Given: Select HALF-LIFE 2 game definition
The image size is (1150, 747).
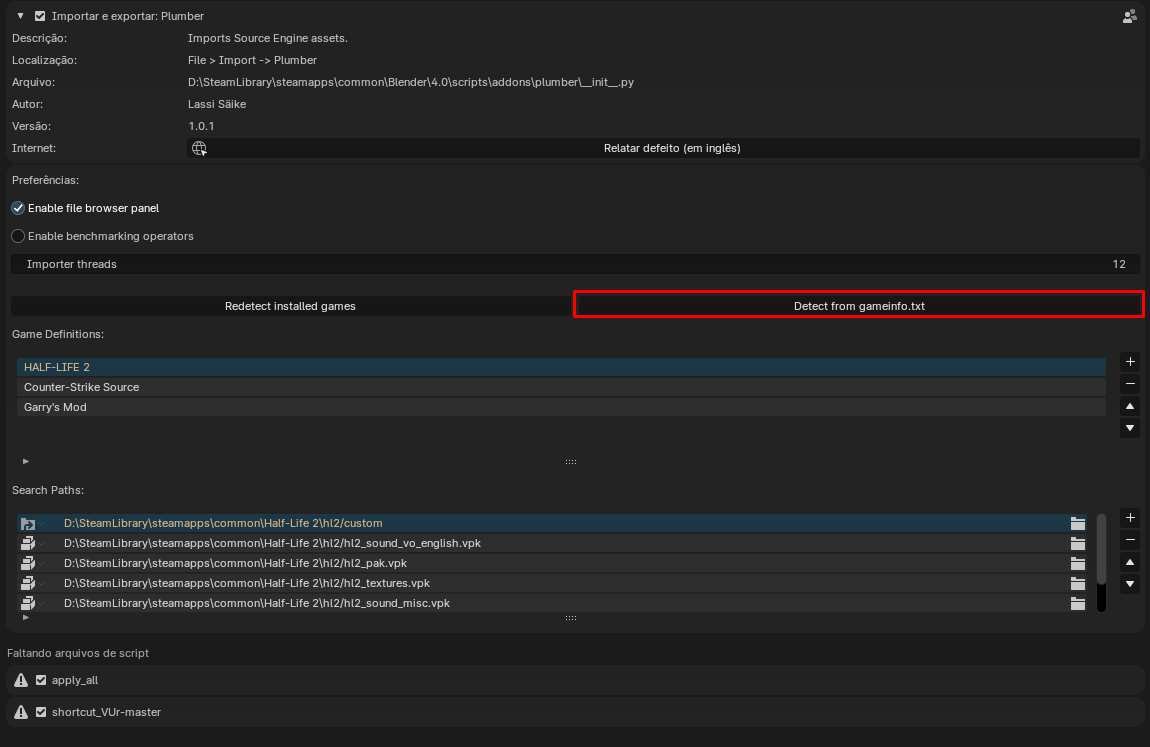Looking at the screenshot, I should coord(561,367).
